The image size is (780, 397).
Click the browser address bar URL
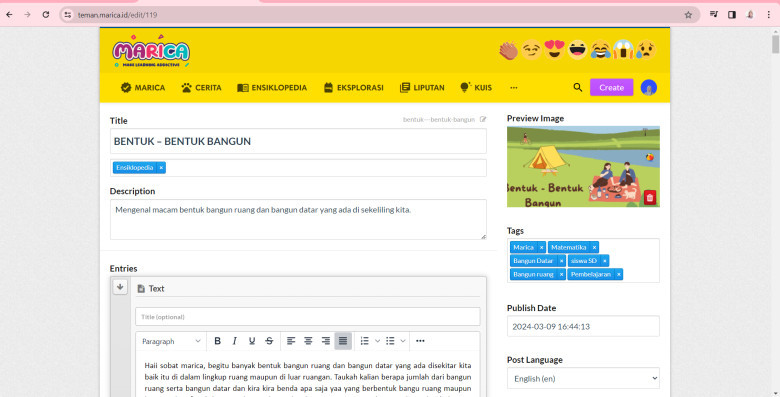[x=117, y=15]
